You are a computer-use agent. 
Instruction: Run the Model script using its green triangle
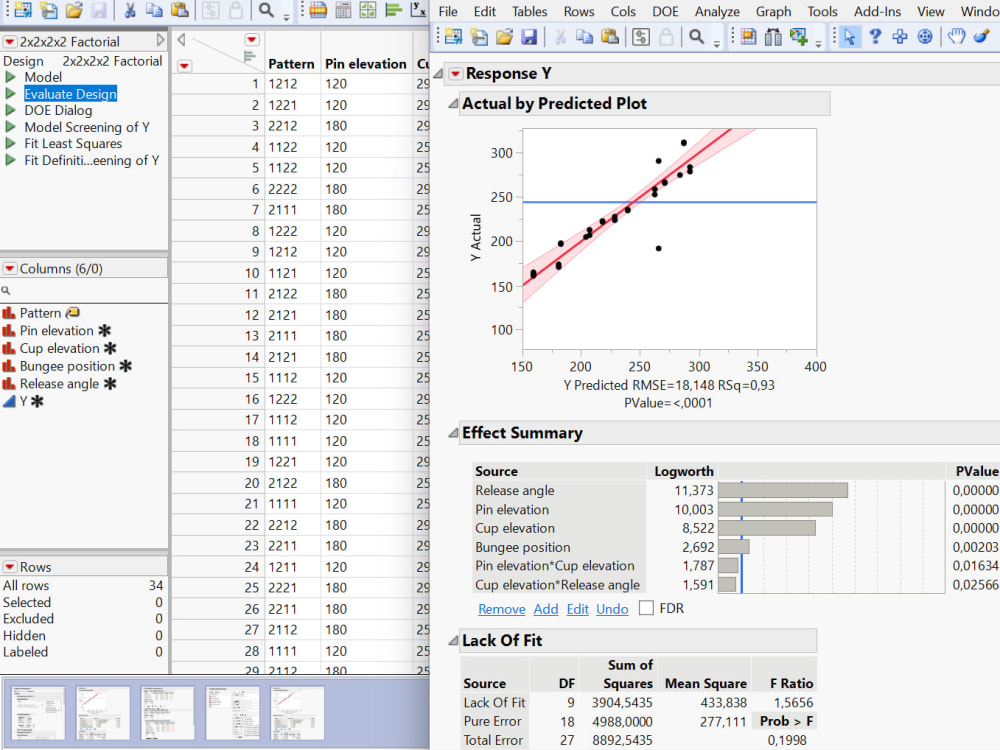[10, 77]
